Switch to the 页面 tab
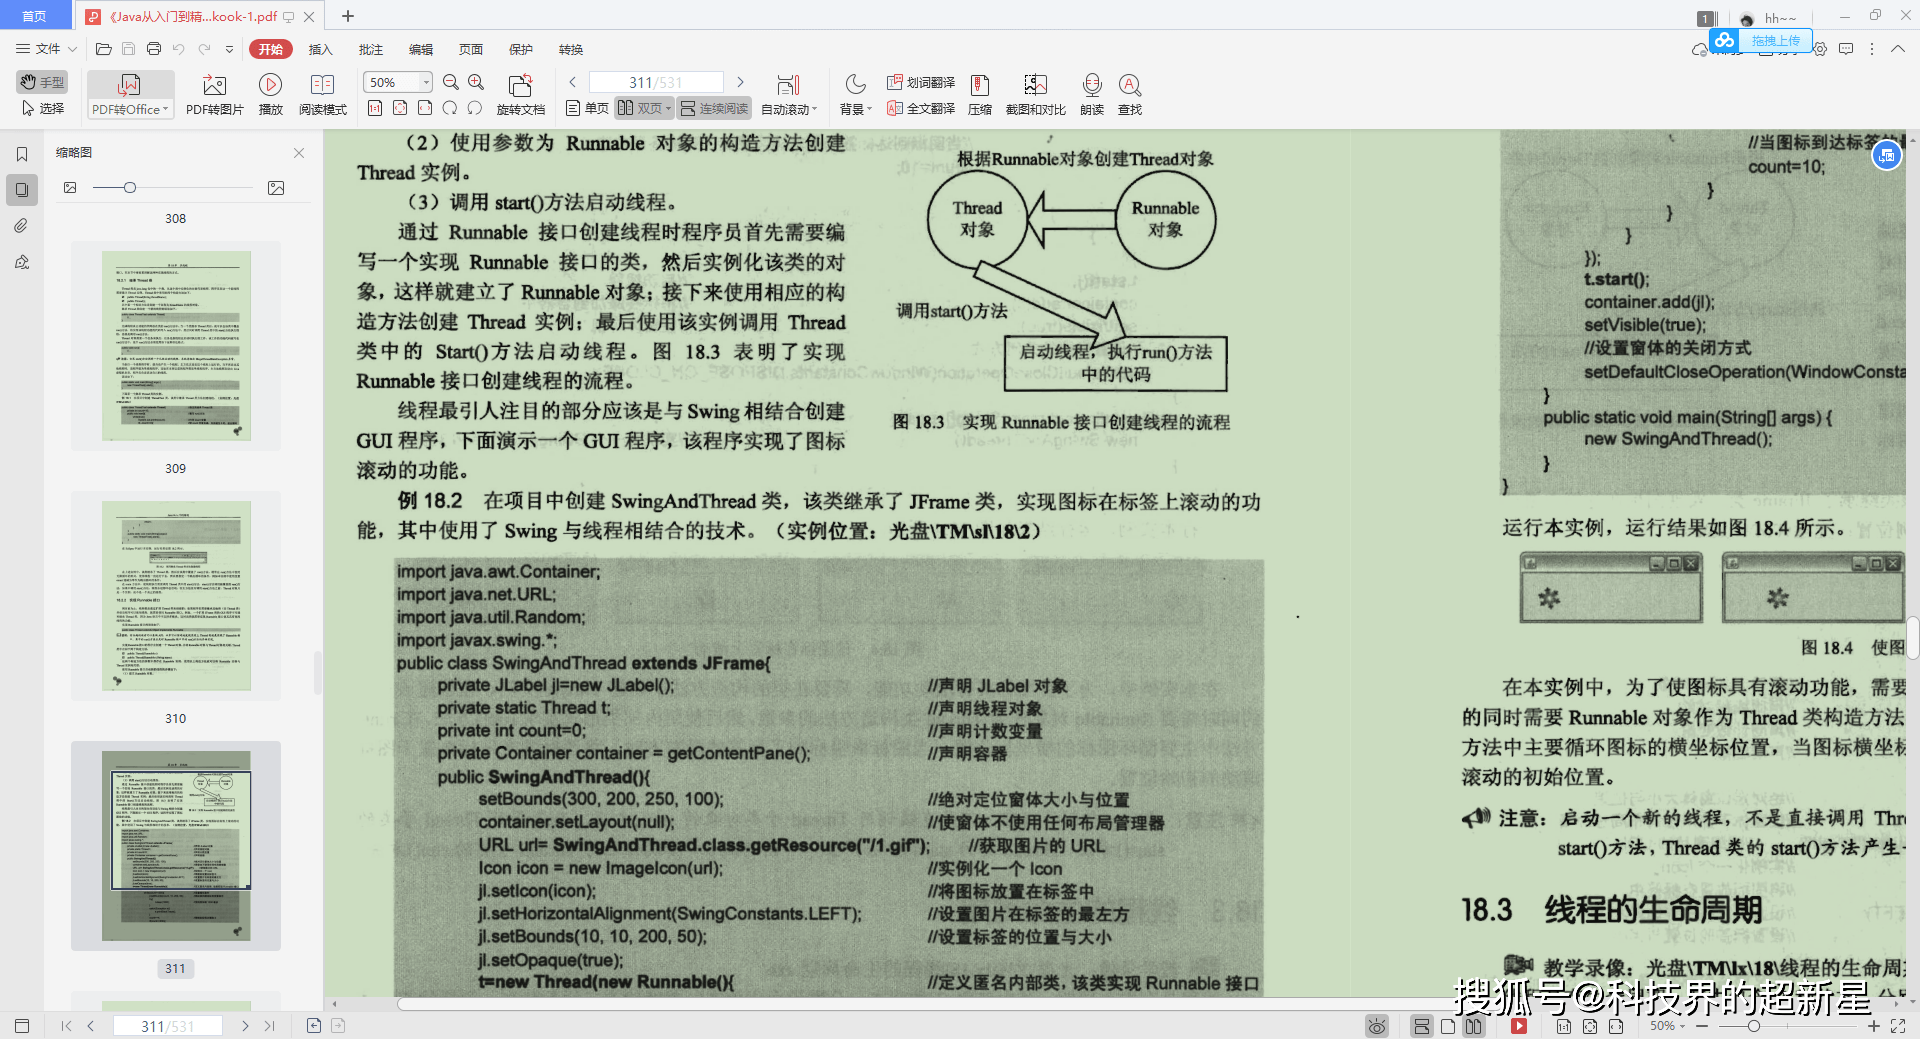1920x1039 pixels. click(x=471, y=49)
